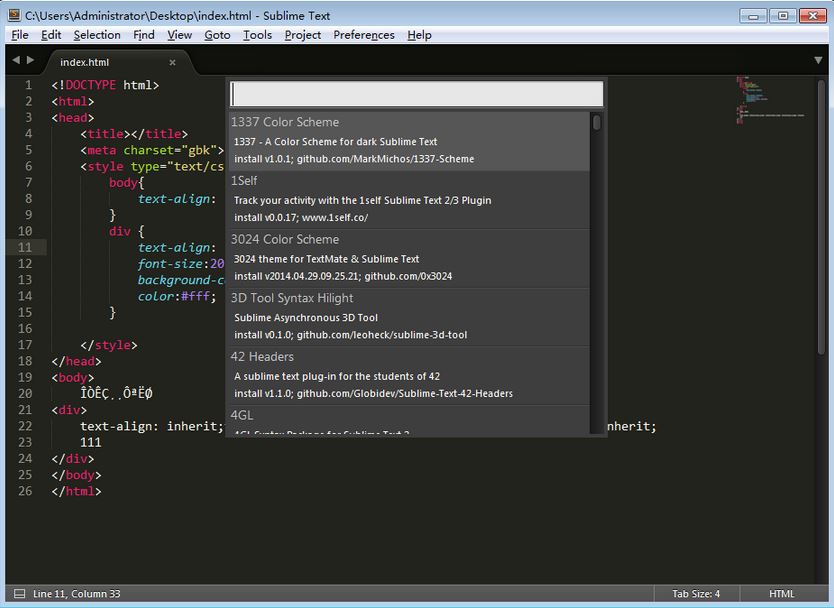Open the tab list dropdown arrow

click(818, 61)
